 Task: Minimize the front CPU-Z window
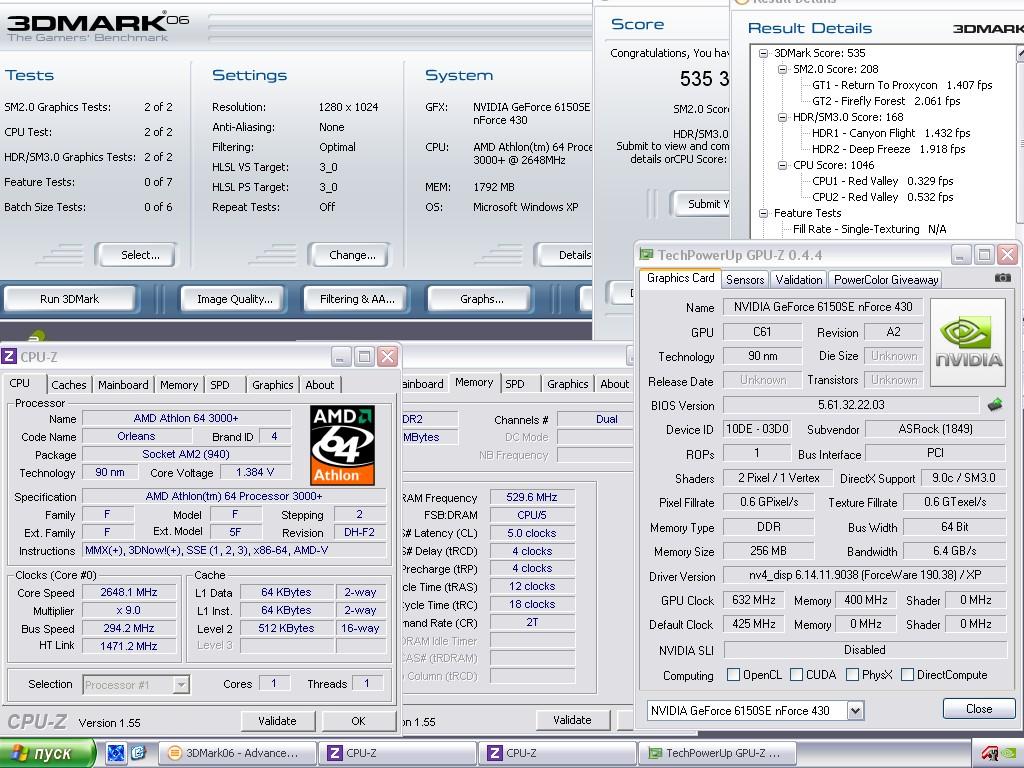[x=341, y=357]
